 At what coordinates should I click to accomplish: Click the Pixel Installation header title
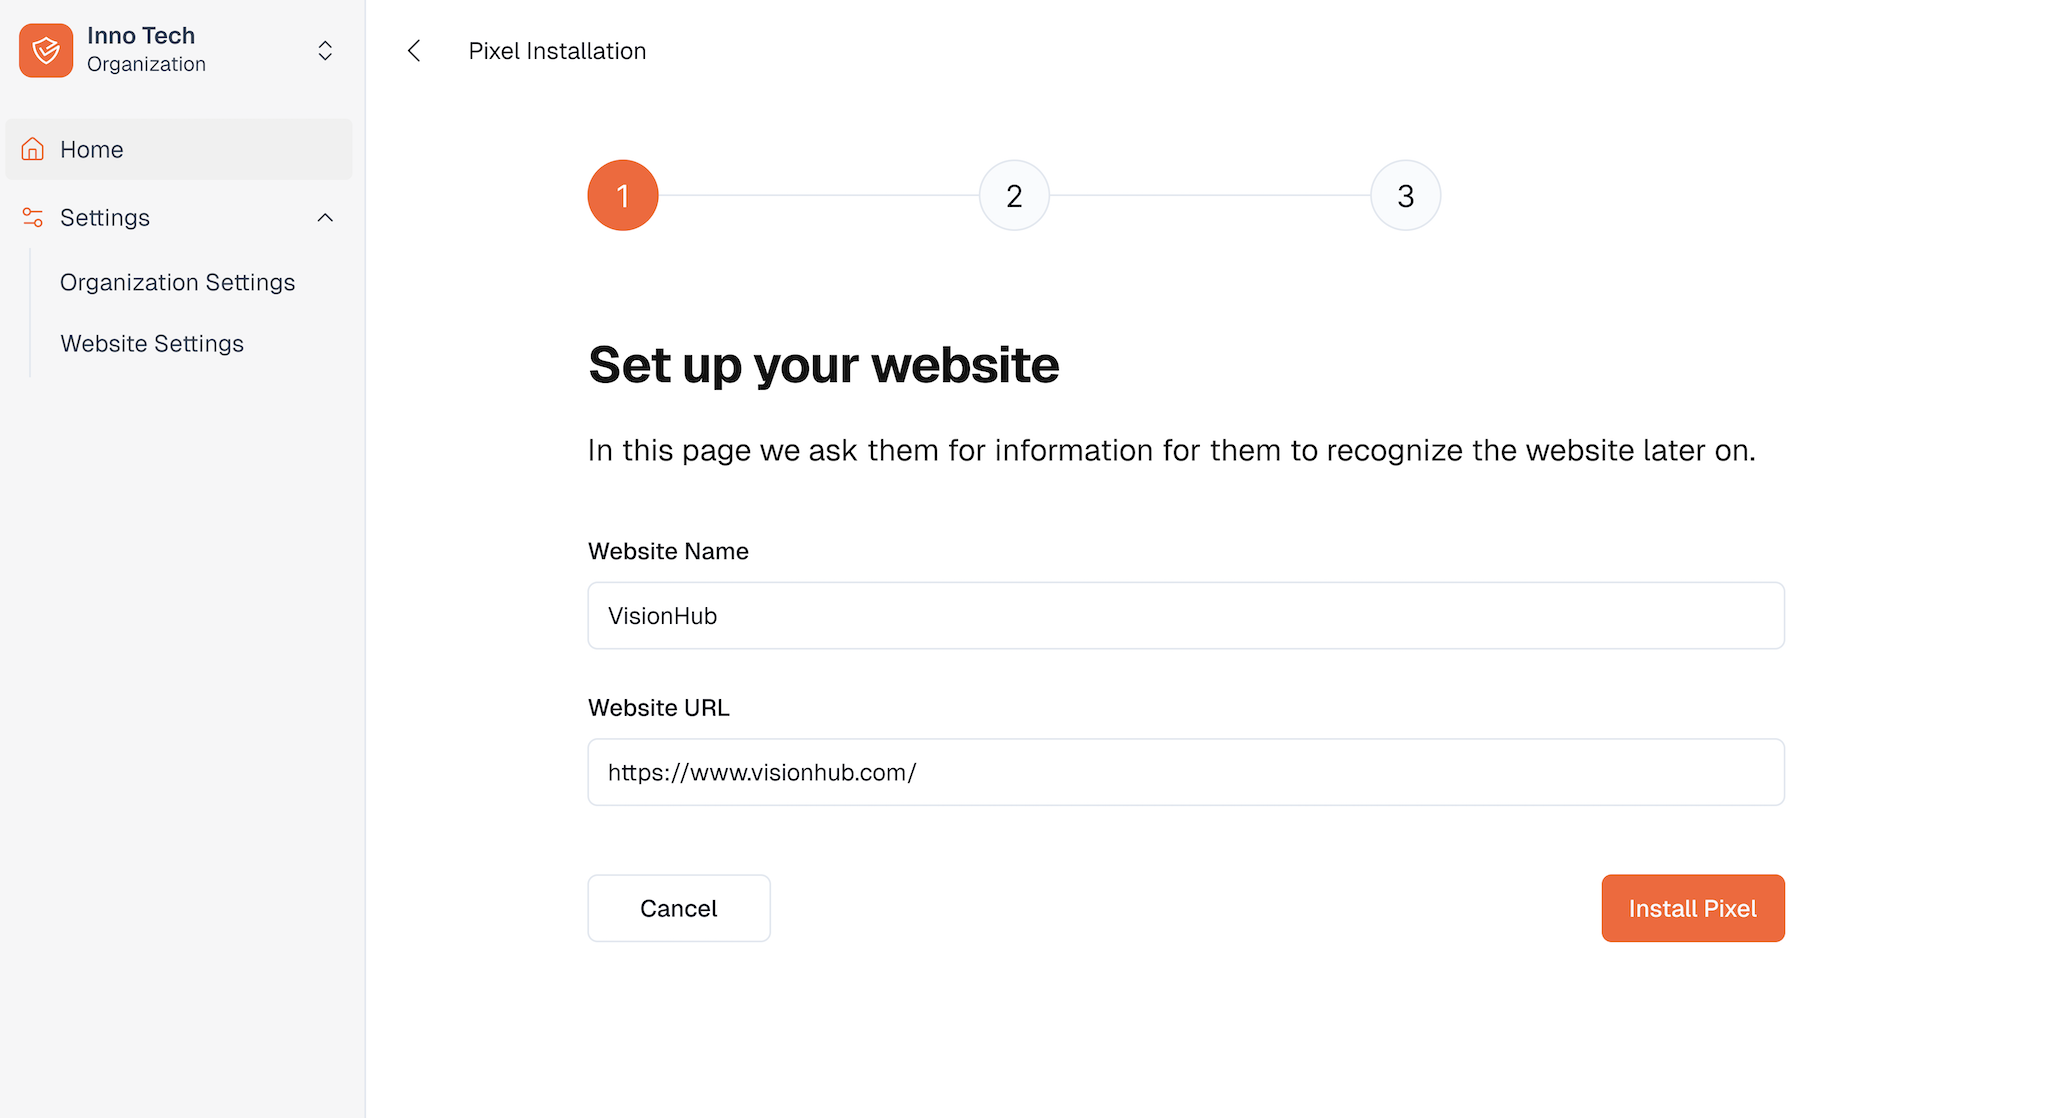click(x=557, y=51)
